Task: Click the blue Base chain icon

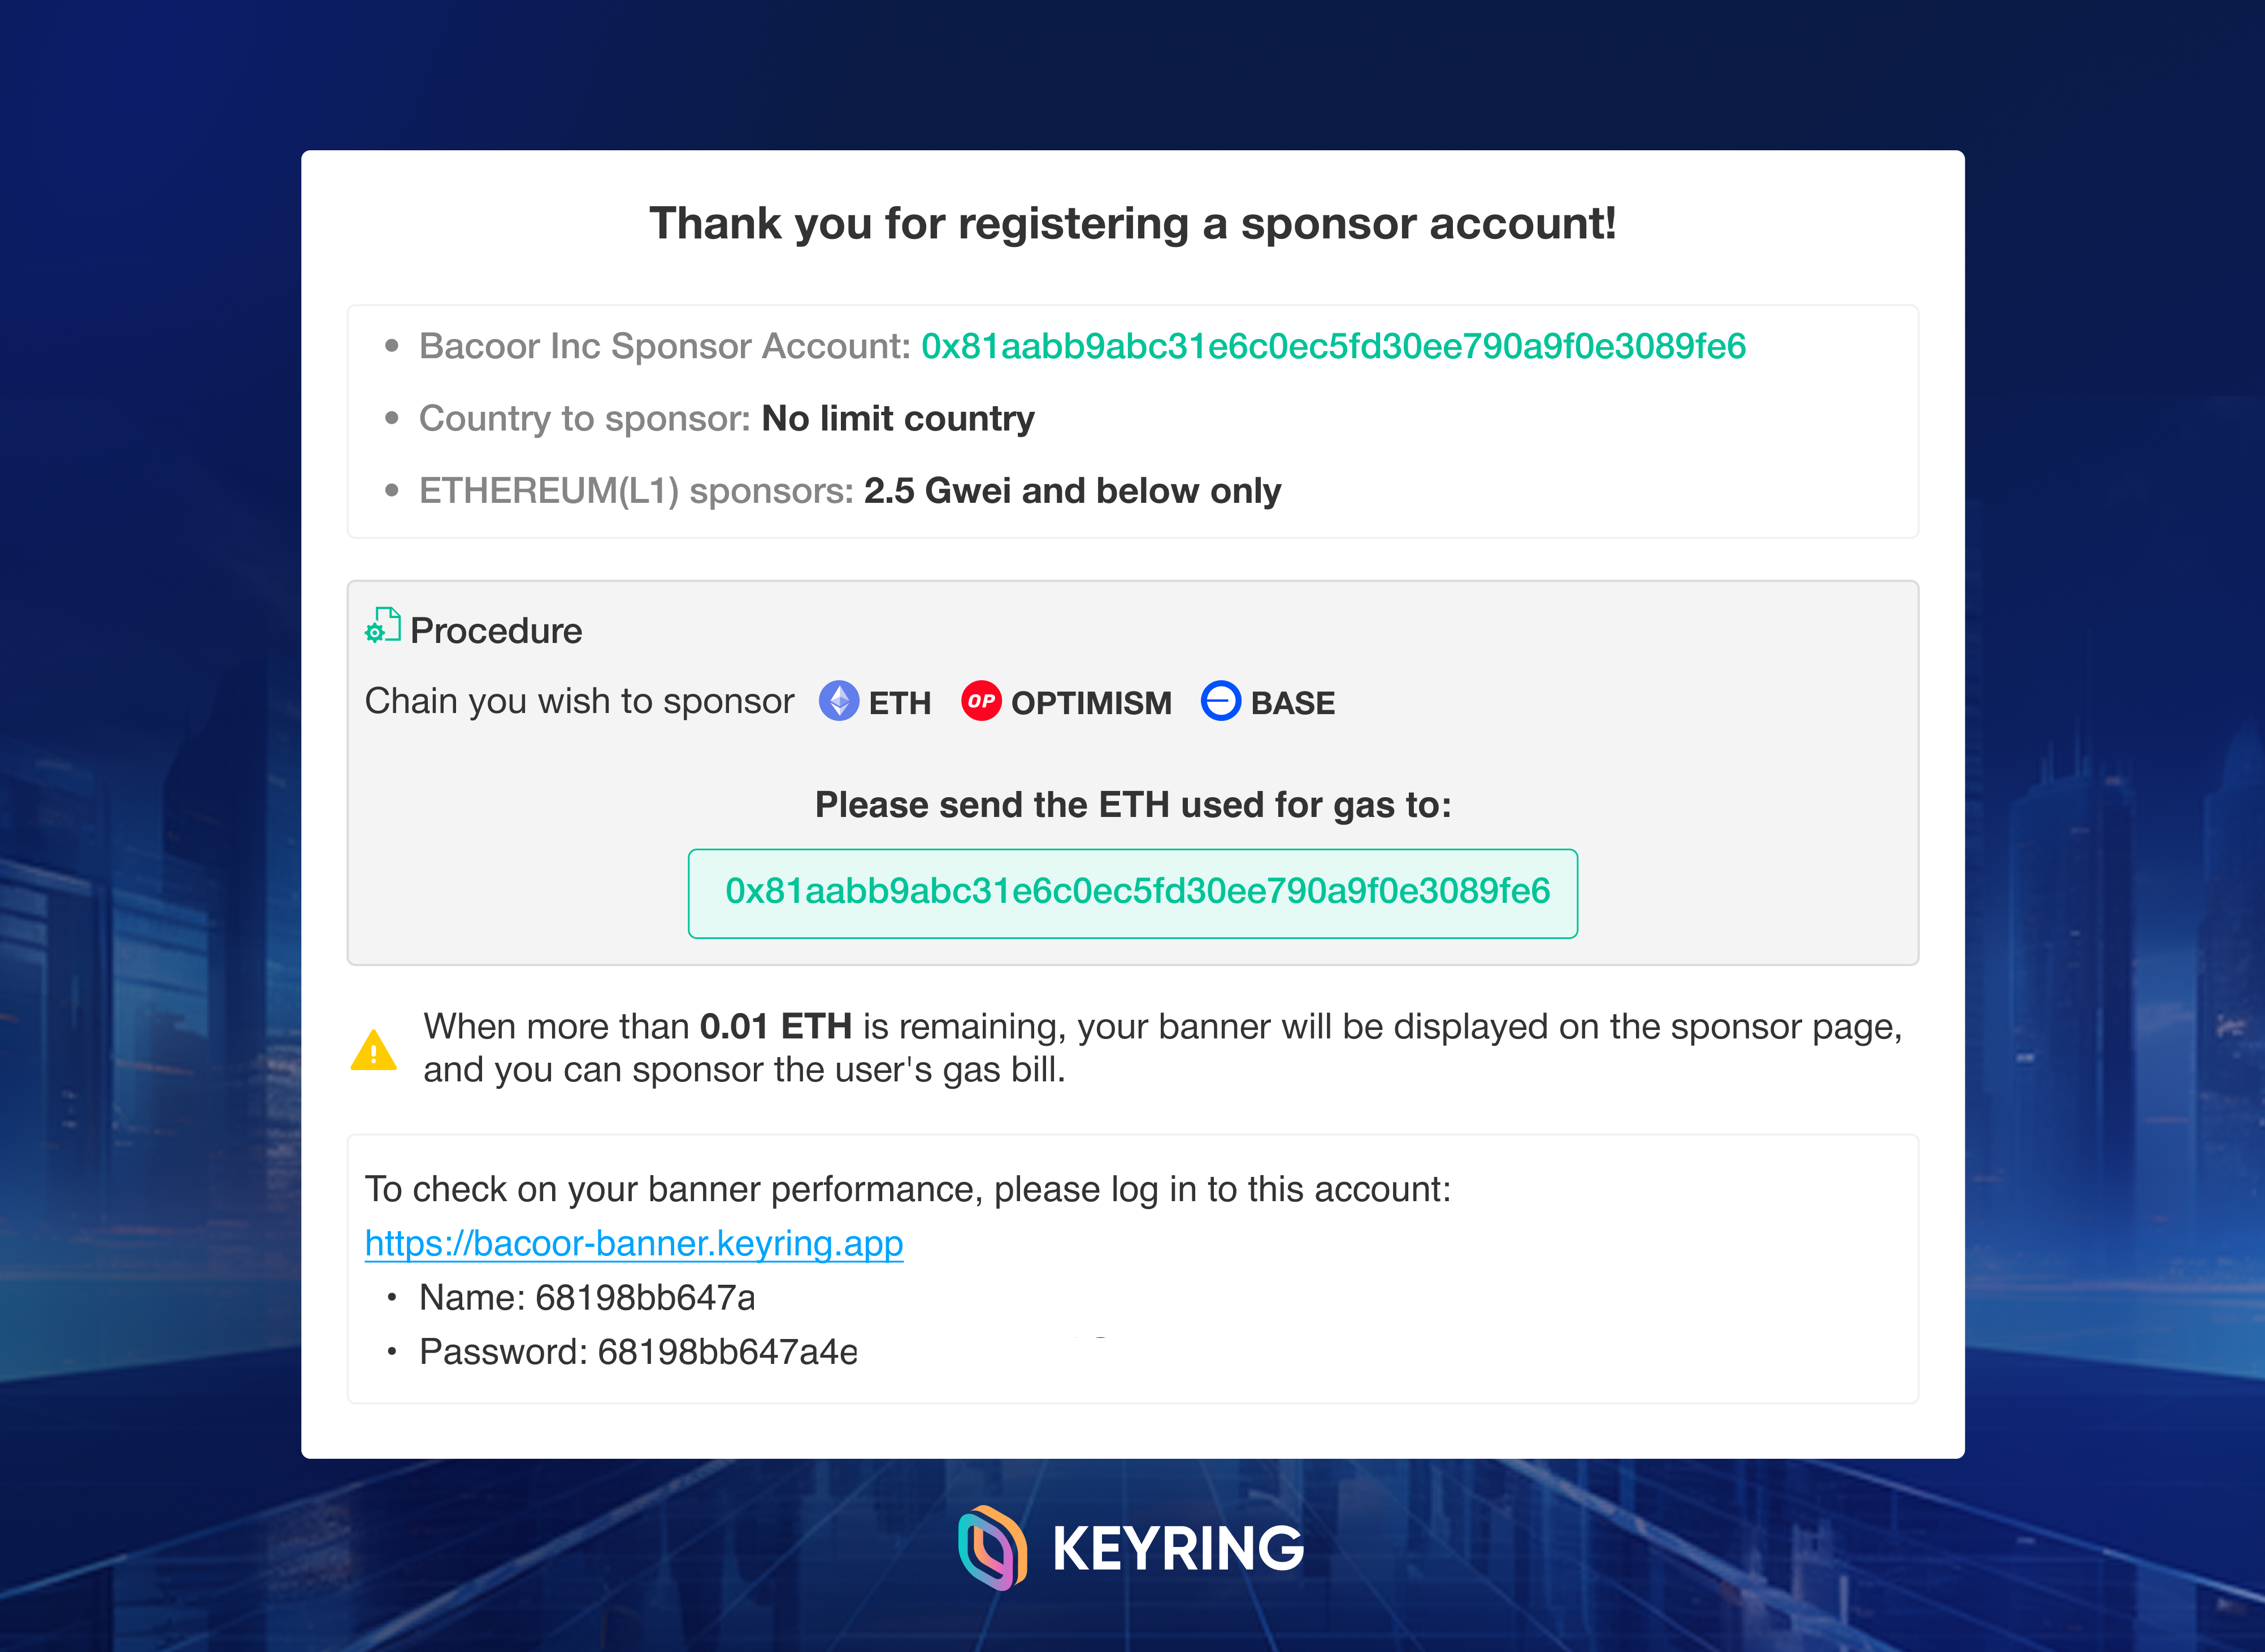Action: (1220, 701)
